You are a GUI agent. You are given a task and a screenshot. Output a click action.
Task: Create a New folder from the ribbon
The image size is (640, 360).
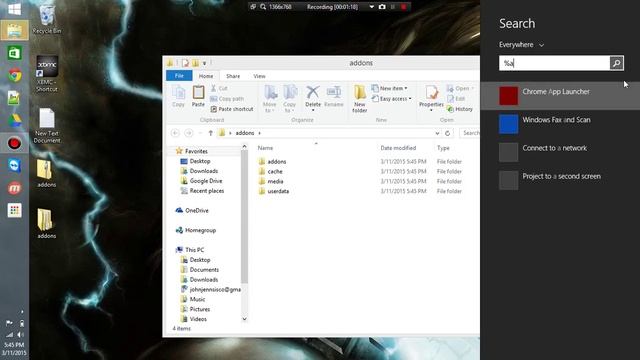(x=360, y=99)
